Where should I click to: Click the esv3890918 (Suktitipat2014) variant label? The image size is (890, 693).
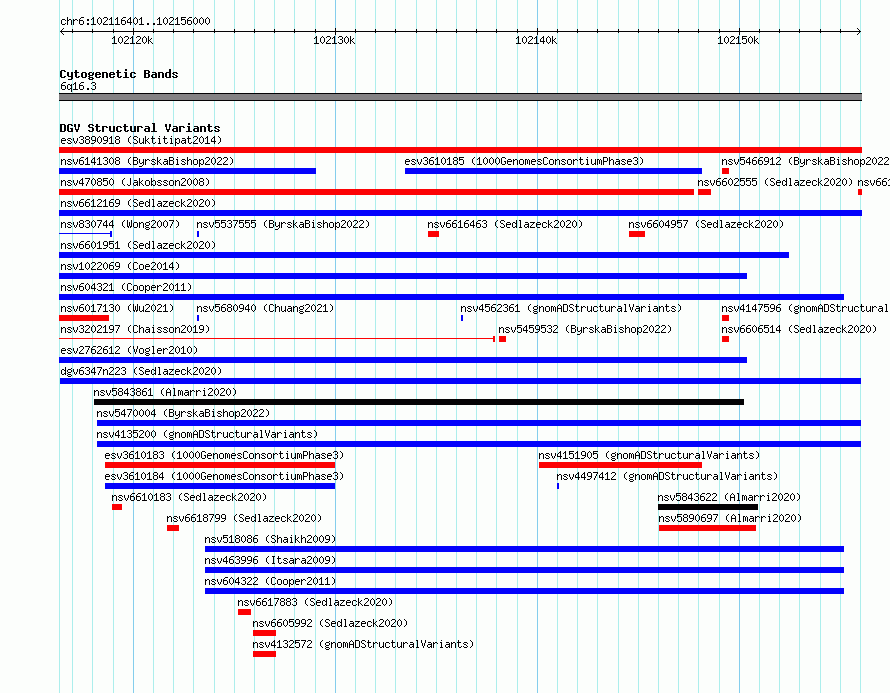[141, 140]
